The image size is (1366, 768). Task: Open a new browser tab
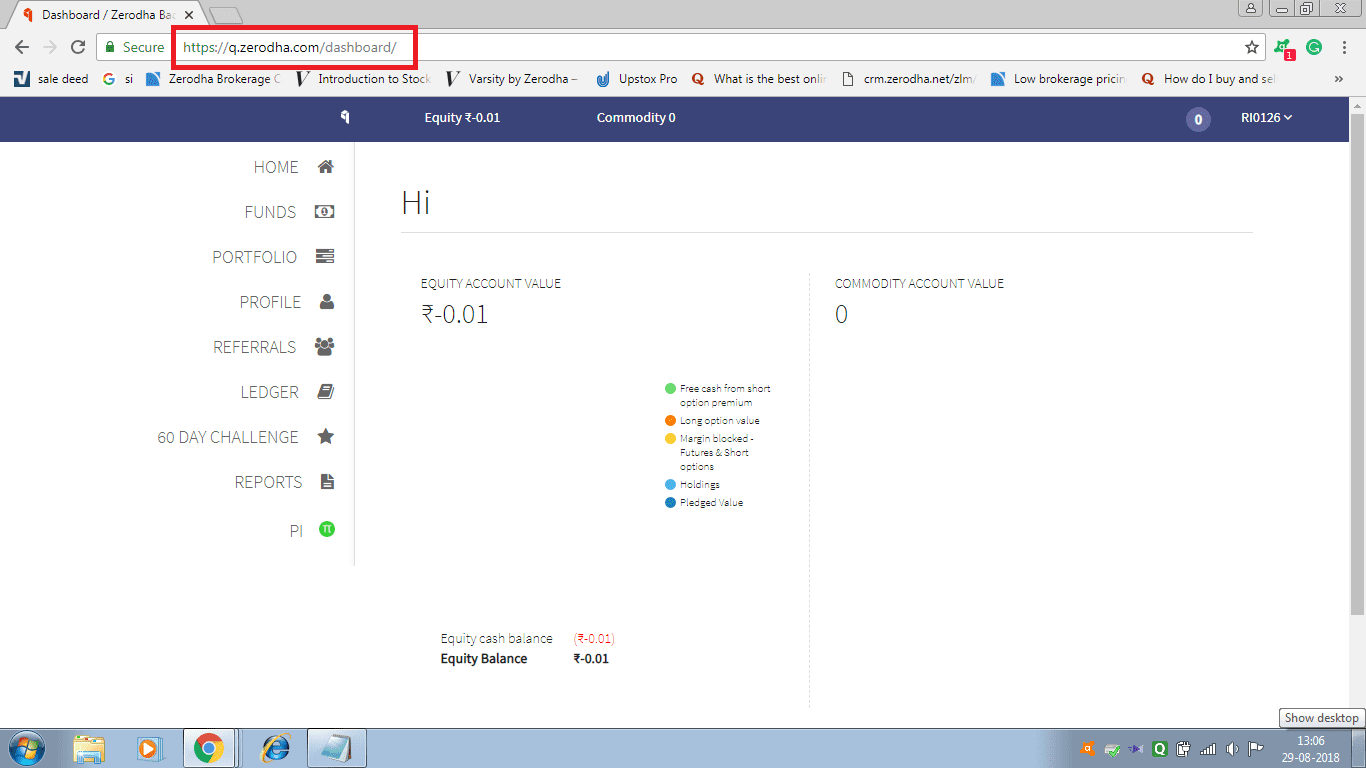pos(227,16)
